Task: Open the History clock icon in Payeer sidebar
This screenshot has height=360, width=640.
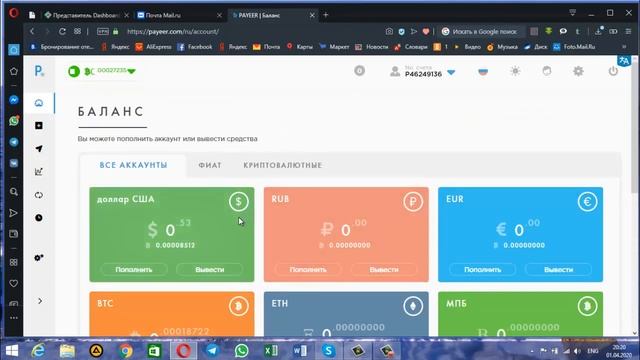Action: (x=39, y=218)
